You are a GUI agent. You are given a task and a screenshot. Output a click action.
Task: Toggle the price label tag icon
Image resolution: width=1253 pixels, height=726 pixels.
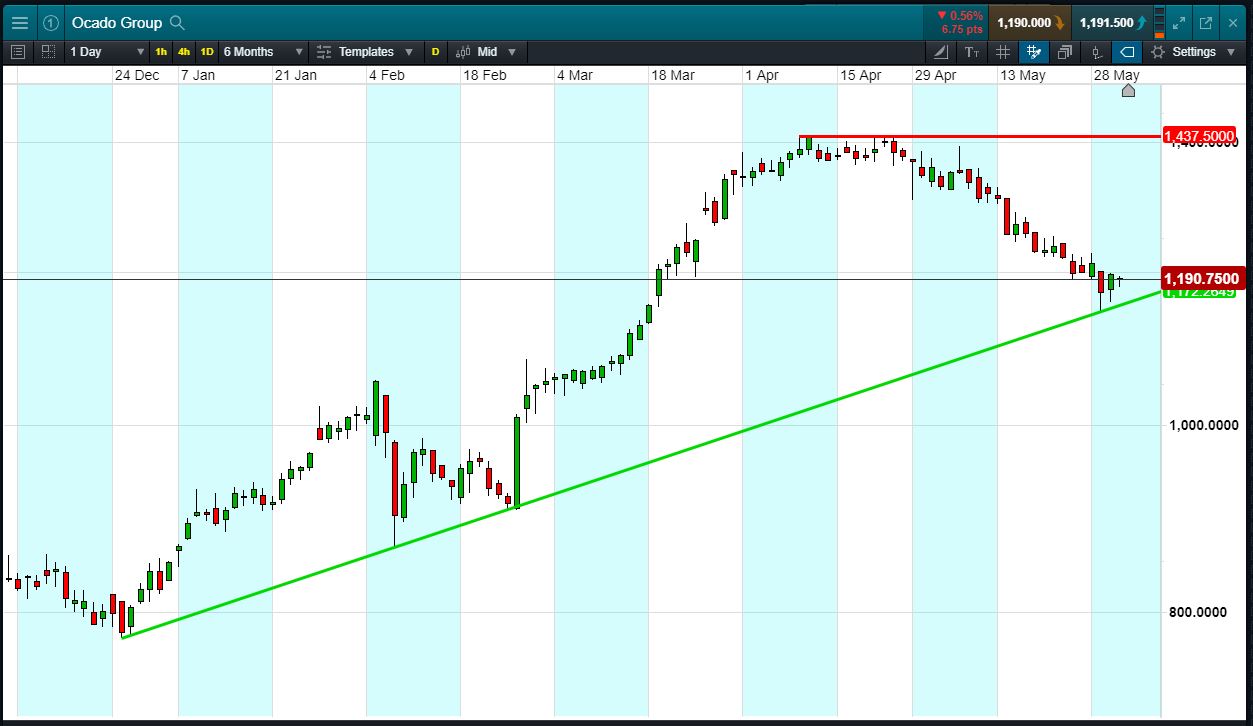[1127, 51]
